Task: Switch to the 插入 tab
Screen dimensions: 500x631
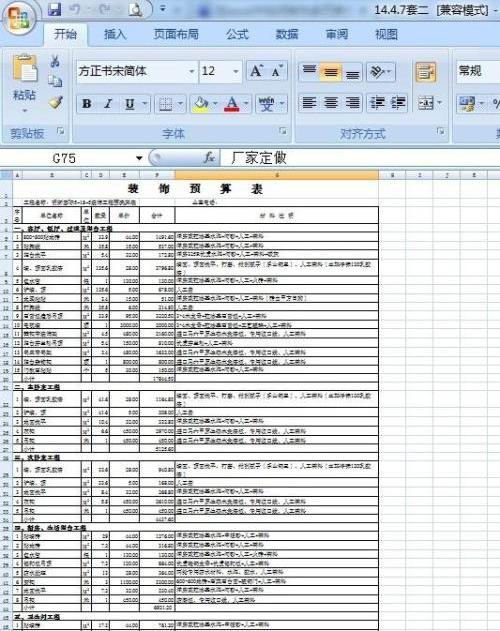Action: (x=115, y=34)
